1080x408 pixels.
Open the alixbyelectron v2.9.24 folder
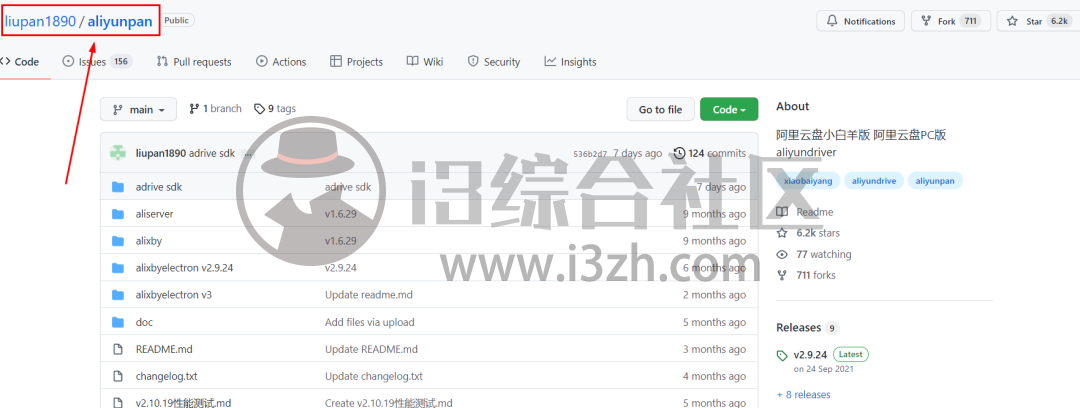click(x=185, y=267)
